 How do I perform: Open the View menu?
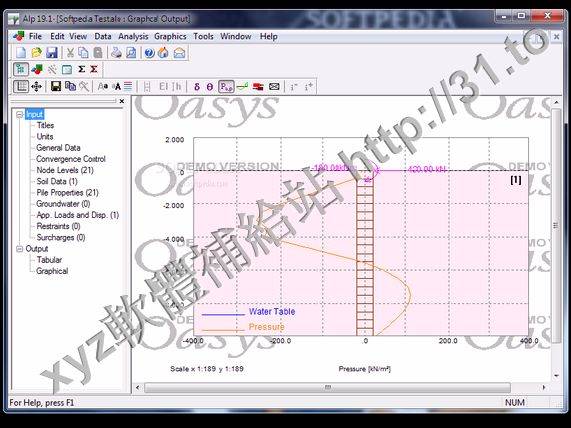pyautogui.click(x=78, y=36)
